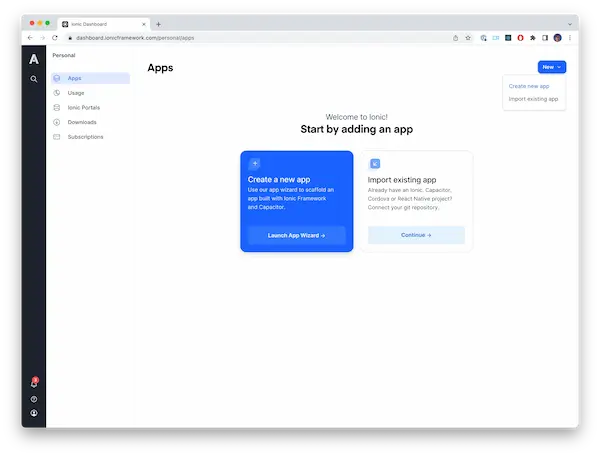The image size is (600, 456).
Task: Open the help question mark icon
Action: (x=34, y=399)
